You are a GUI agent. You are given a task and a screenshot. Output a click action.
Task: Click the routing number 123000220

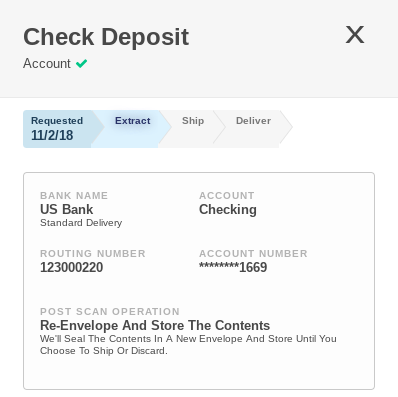[72, 267]
